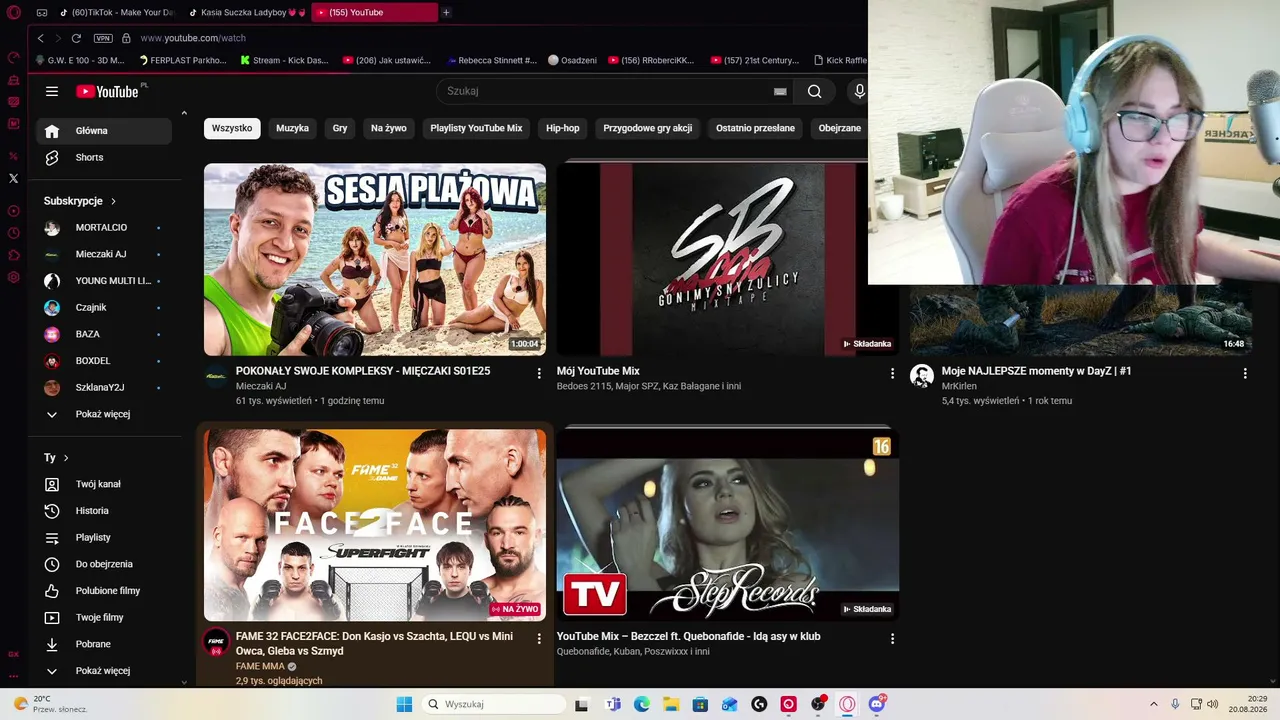Open the MORTALCIO subscription channel
The height and width of the screenshot is (720, 1280).
click(x=104, y=227)
